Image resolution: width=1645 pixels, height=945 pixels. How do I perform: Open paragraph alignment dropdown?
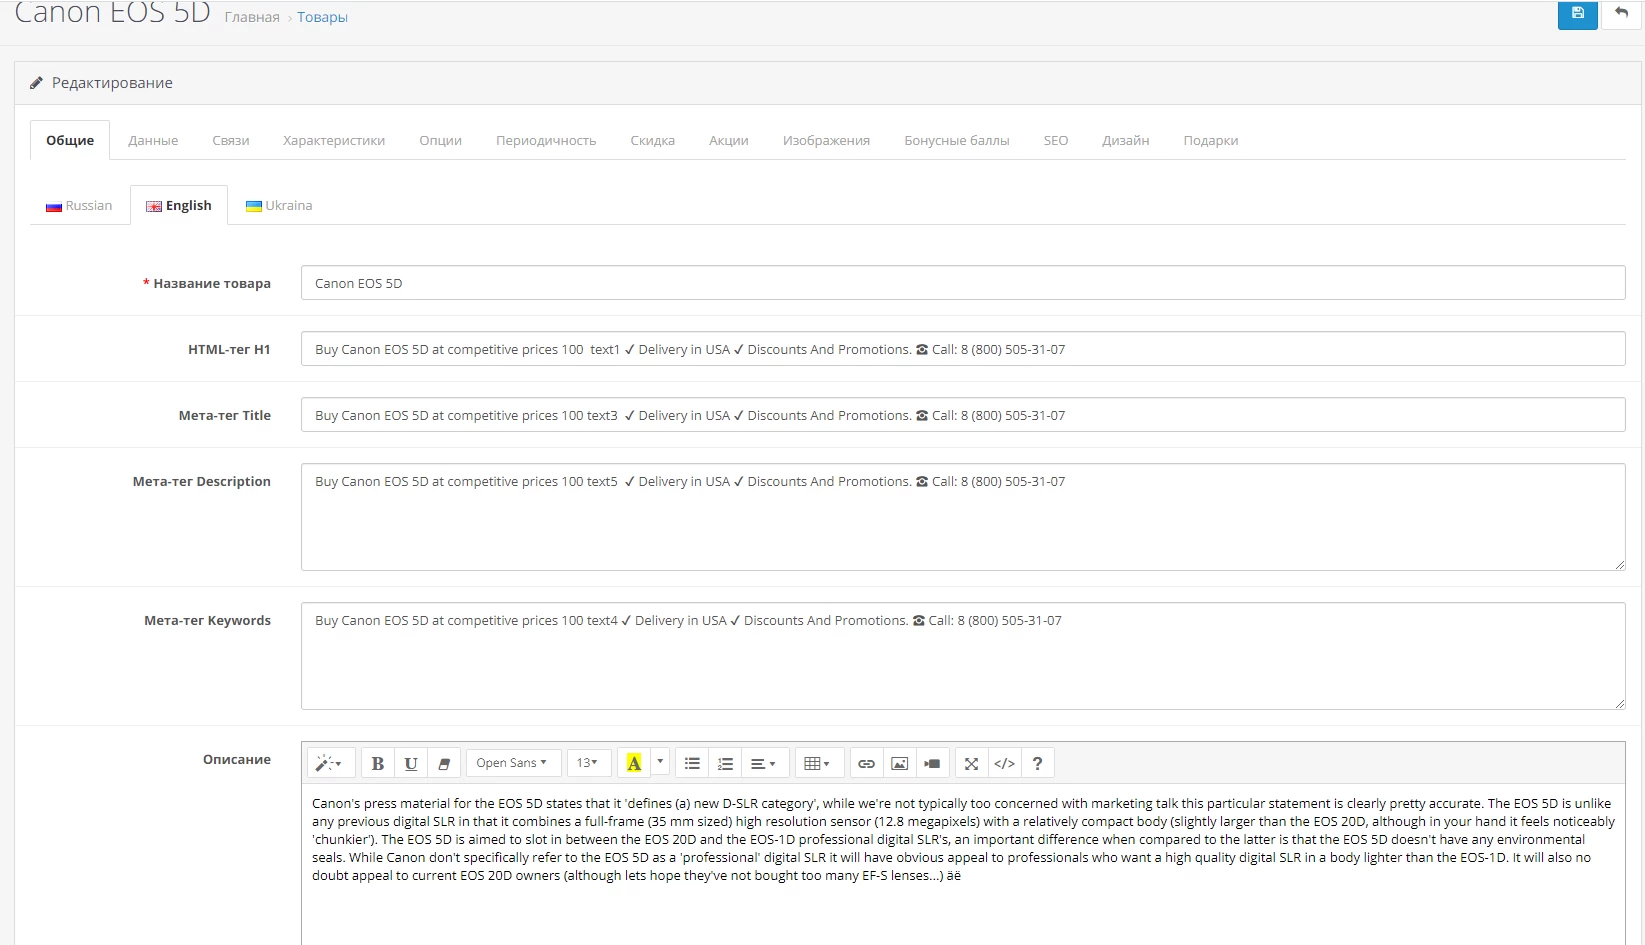coord(764,763)
